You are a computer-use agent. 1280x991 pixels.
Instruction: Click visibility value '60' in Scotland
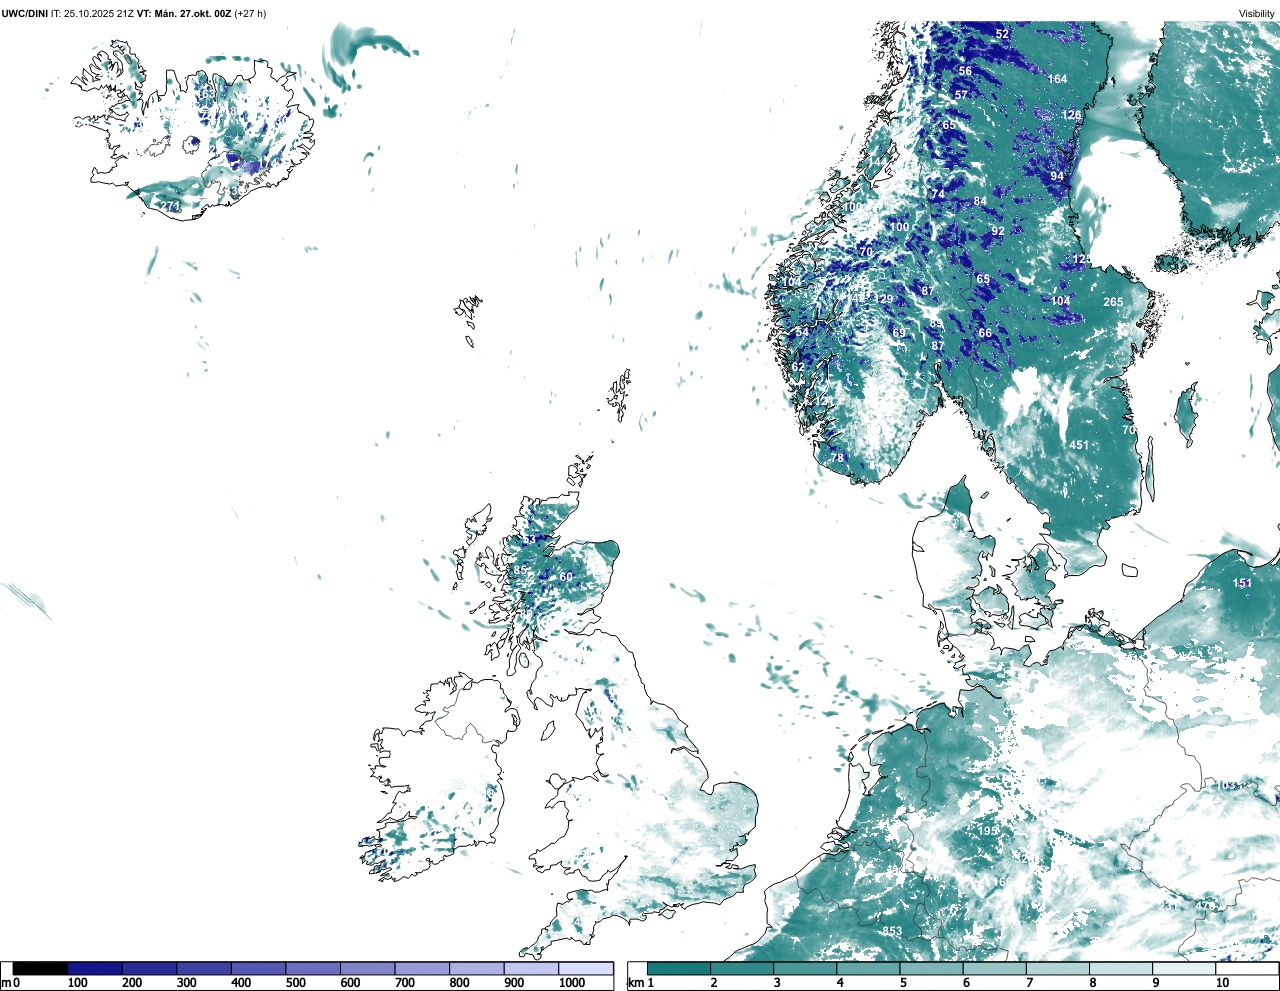pyautogui.click(x=566, y=577)
